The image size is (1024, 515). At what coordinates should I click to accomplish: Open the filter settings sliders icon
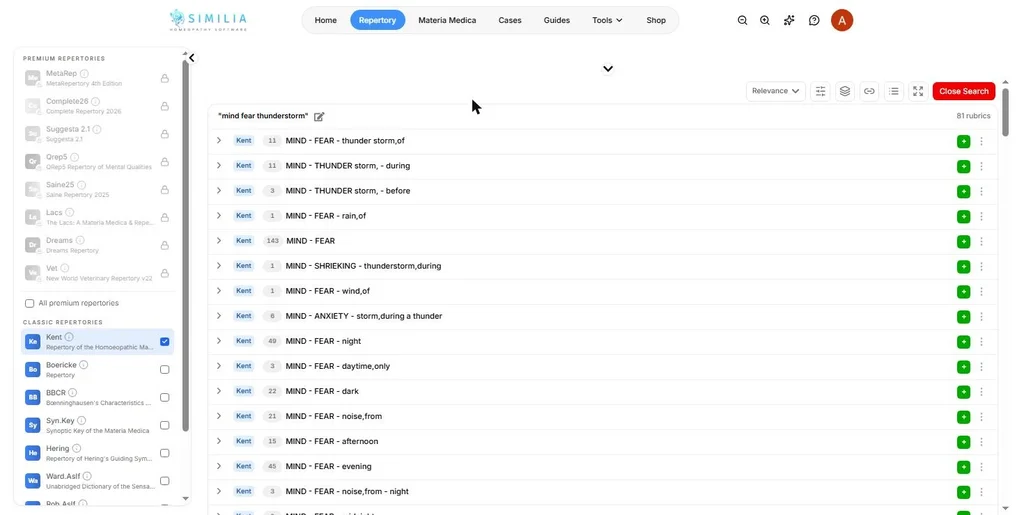point(820,91)
